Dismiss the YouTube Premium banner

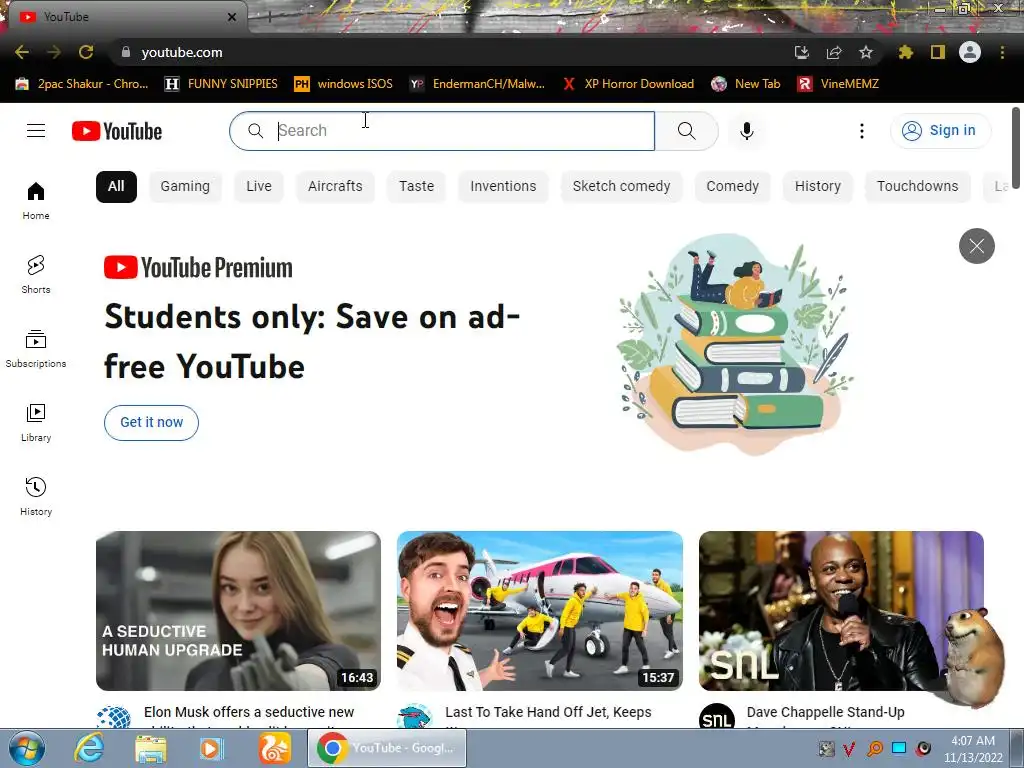(976, 246)
